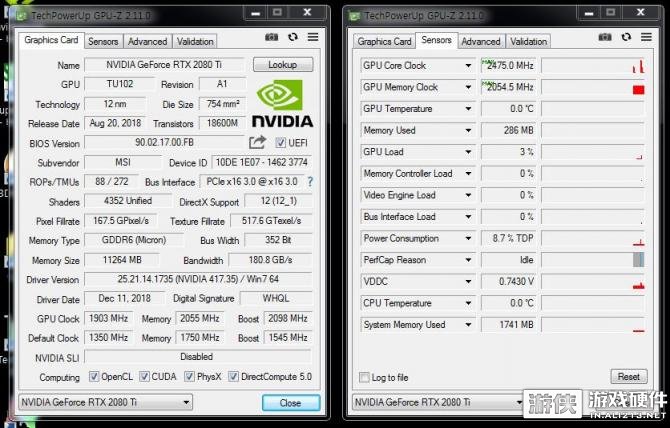The width and height of the screenshot is (670, 428).
Task: Expand the GPU Core Clock sensor dropdown
Action: point(468,66)
